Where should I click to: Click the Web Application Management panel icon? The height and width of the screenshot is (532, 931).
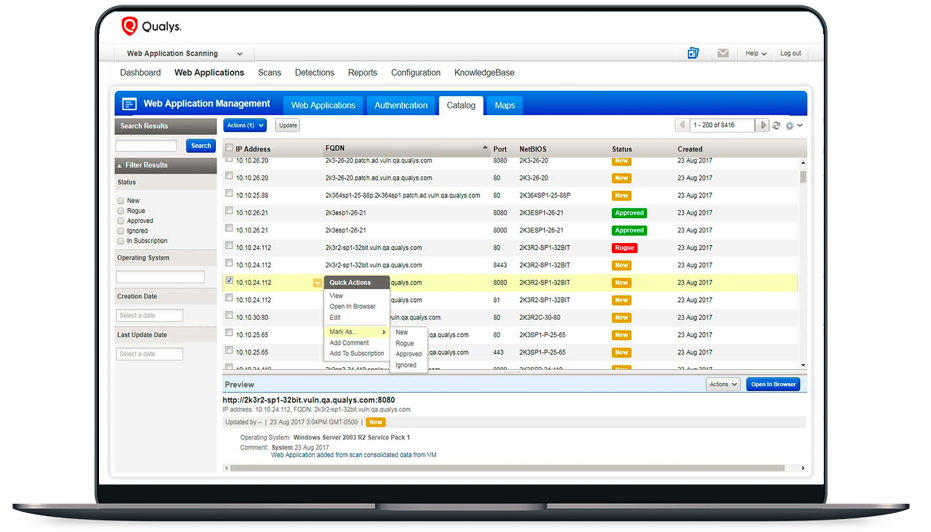point(129,104)
